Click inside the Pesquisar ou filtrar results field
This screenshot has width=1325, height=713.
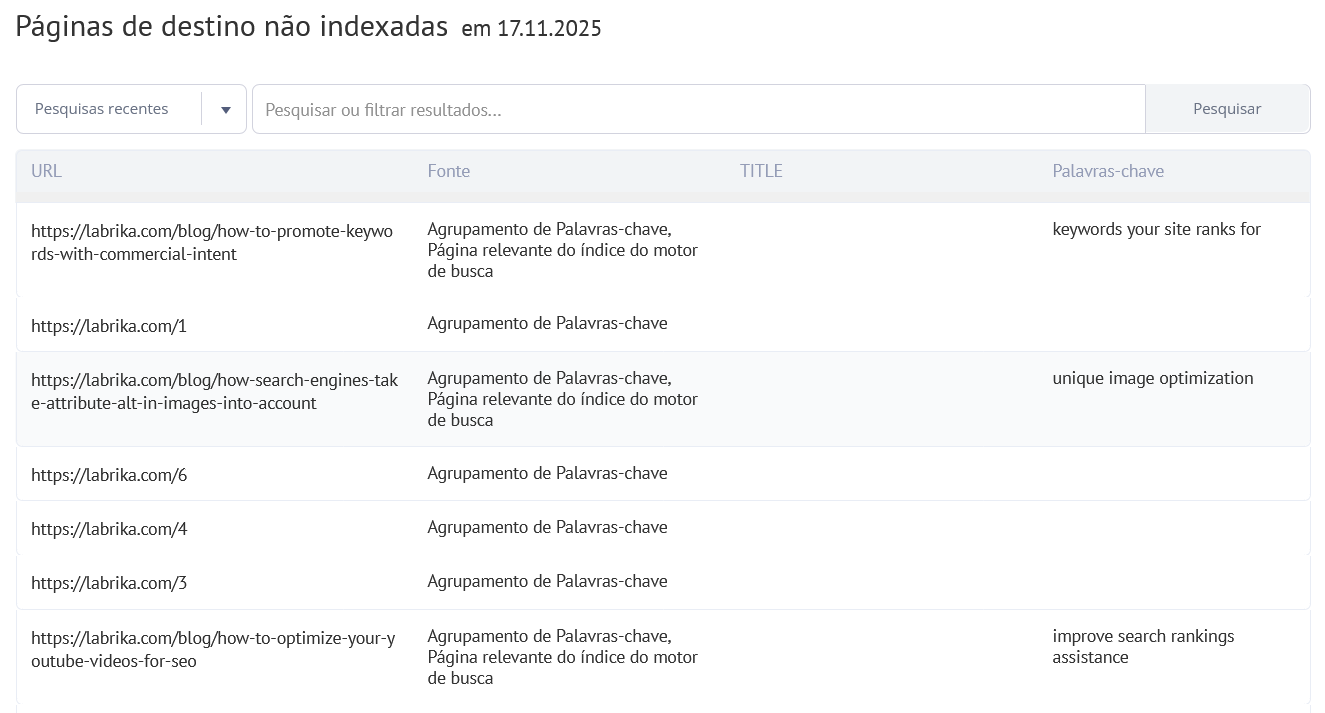(698, 108)
